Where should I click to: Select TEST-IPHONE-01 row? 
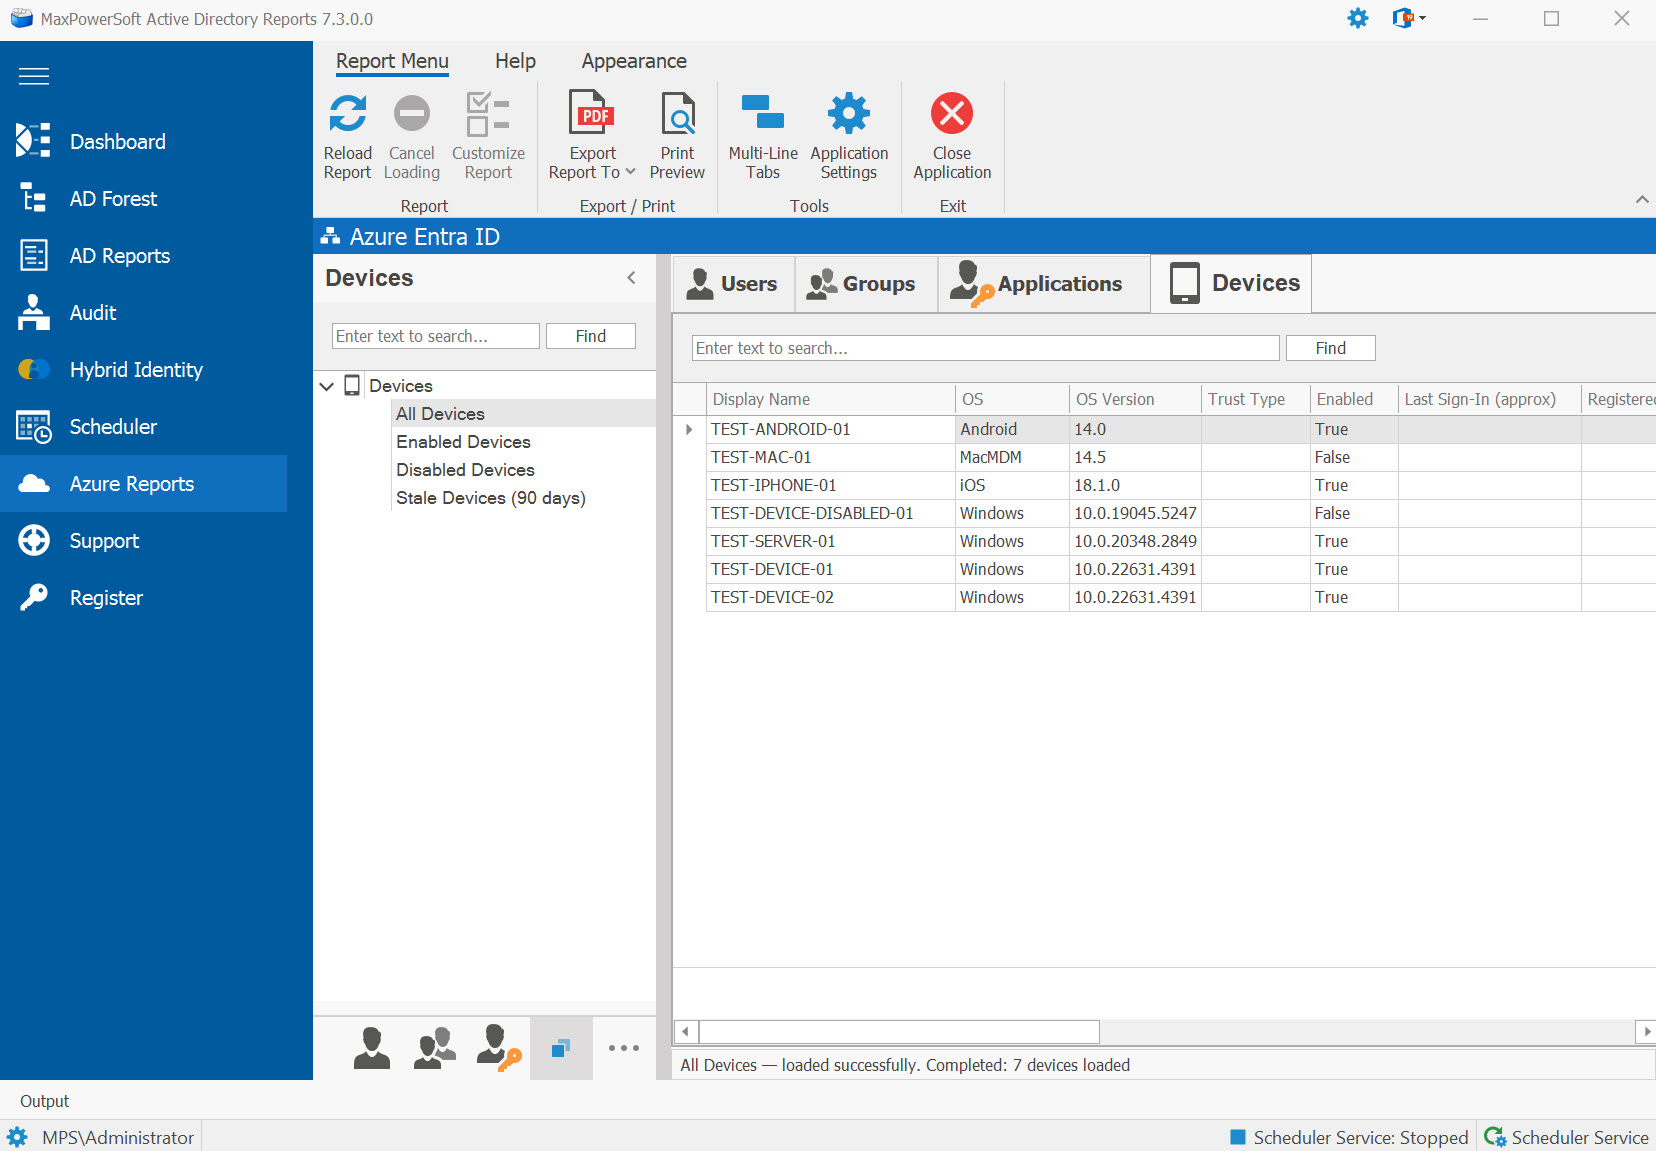pos(1164,485)
